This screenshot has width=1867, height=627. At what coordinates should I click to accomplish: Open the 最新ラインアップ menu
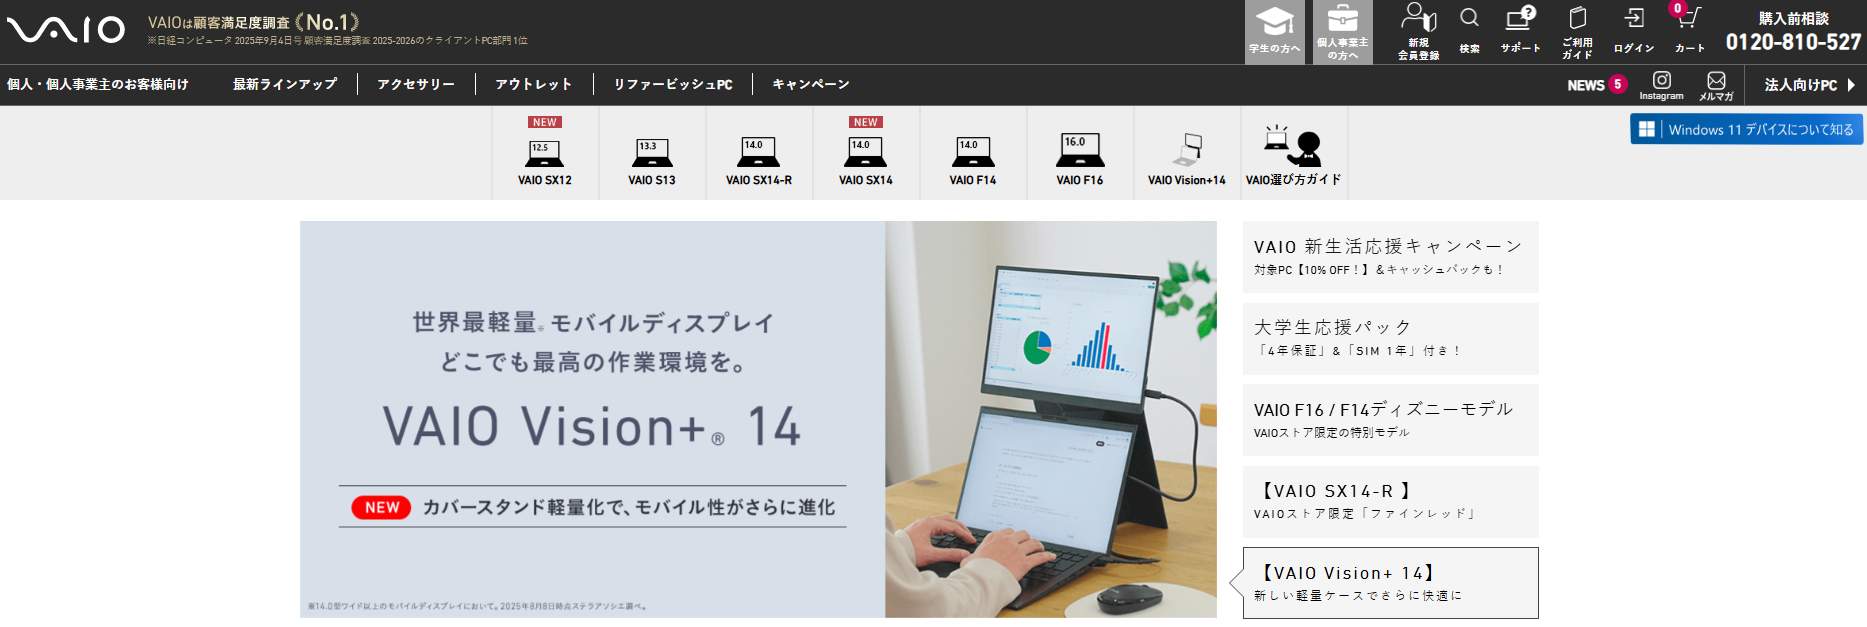point(285,84)
